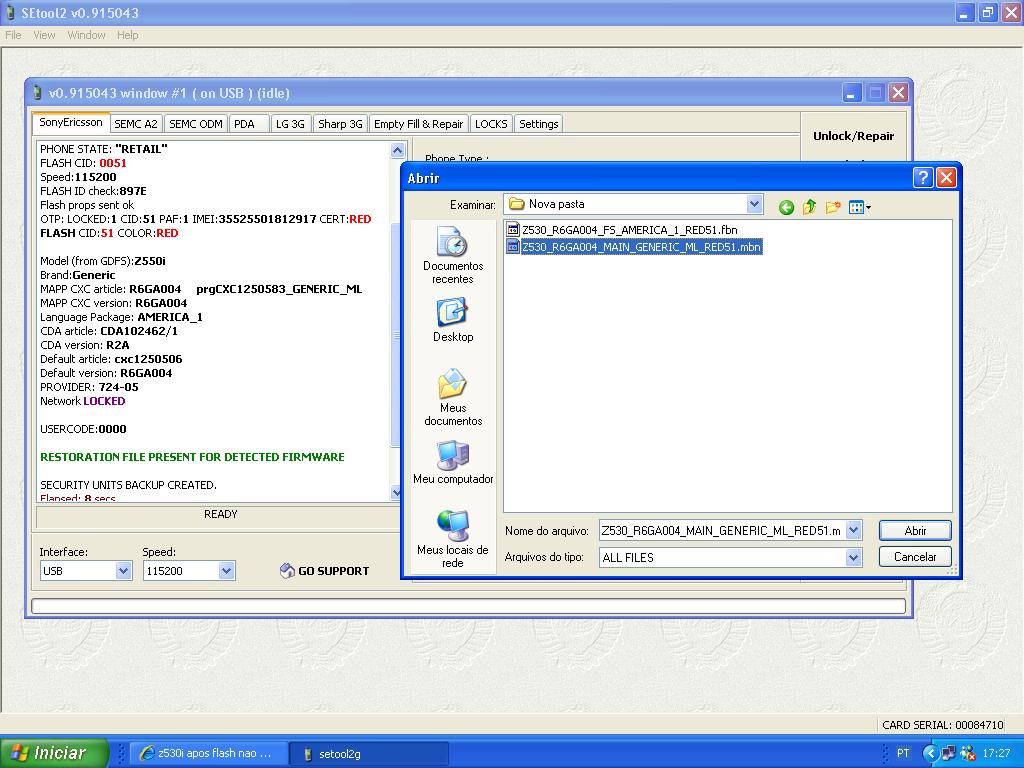Switch to the SEMC A2 tab
The height and width of the screenshot is (768, 1024).
tap(136, 124)
